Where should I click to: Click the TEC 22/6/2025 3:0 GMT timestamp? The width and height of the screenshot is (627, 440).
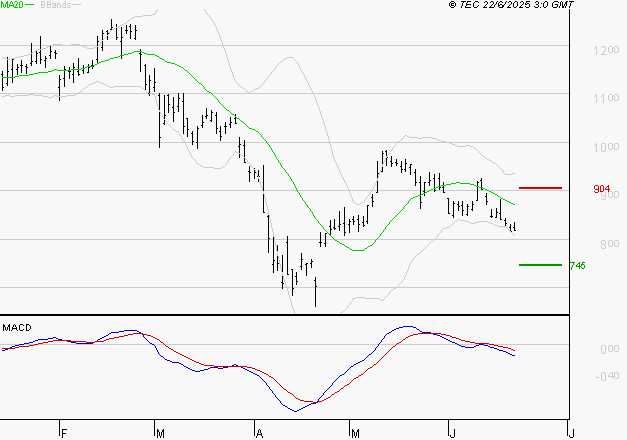[x=511, y=4]
